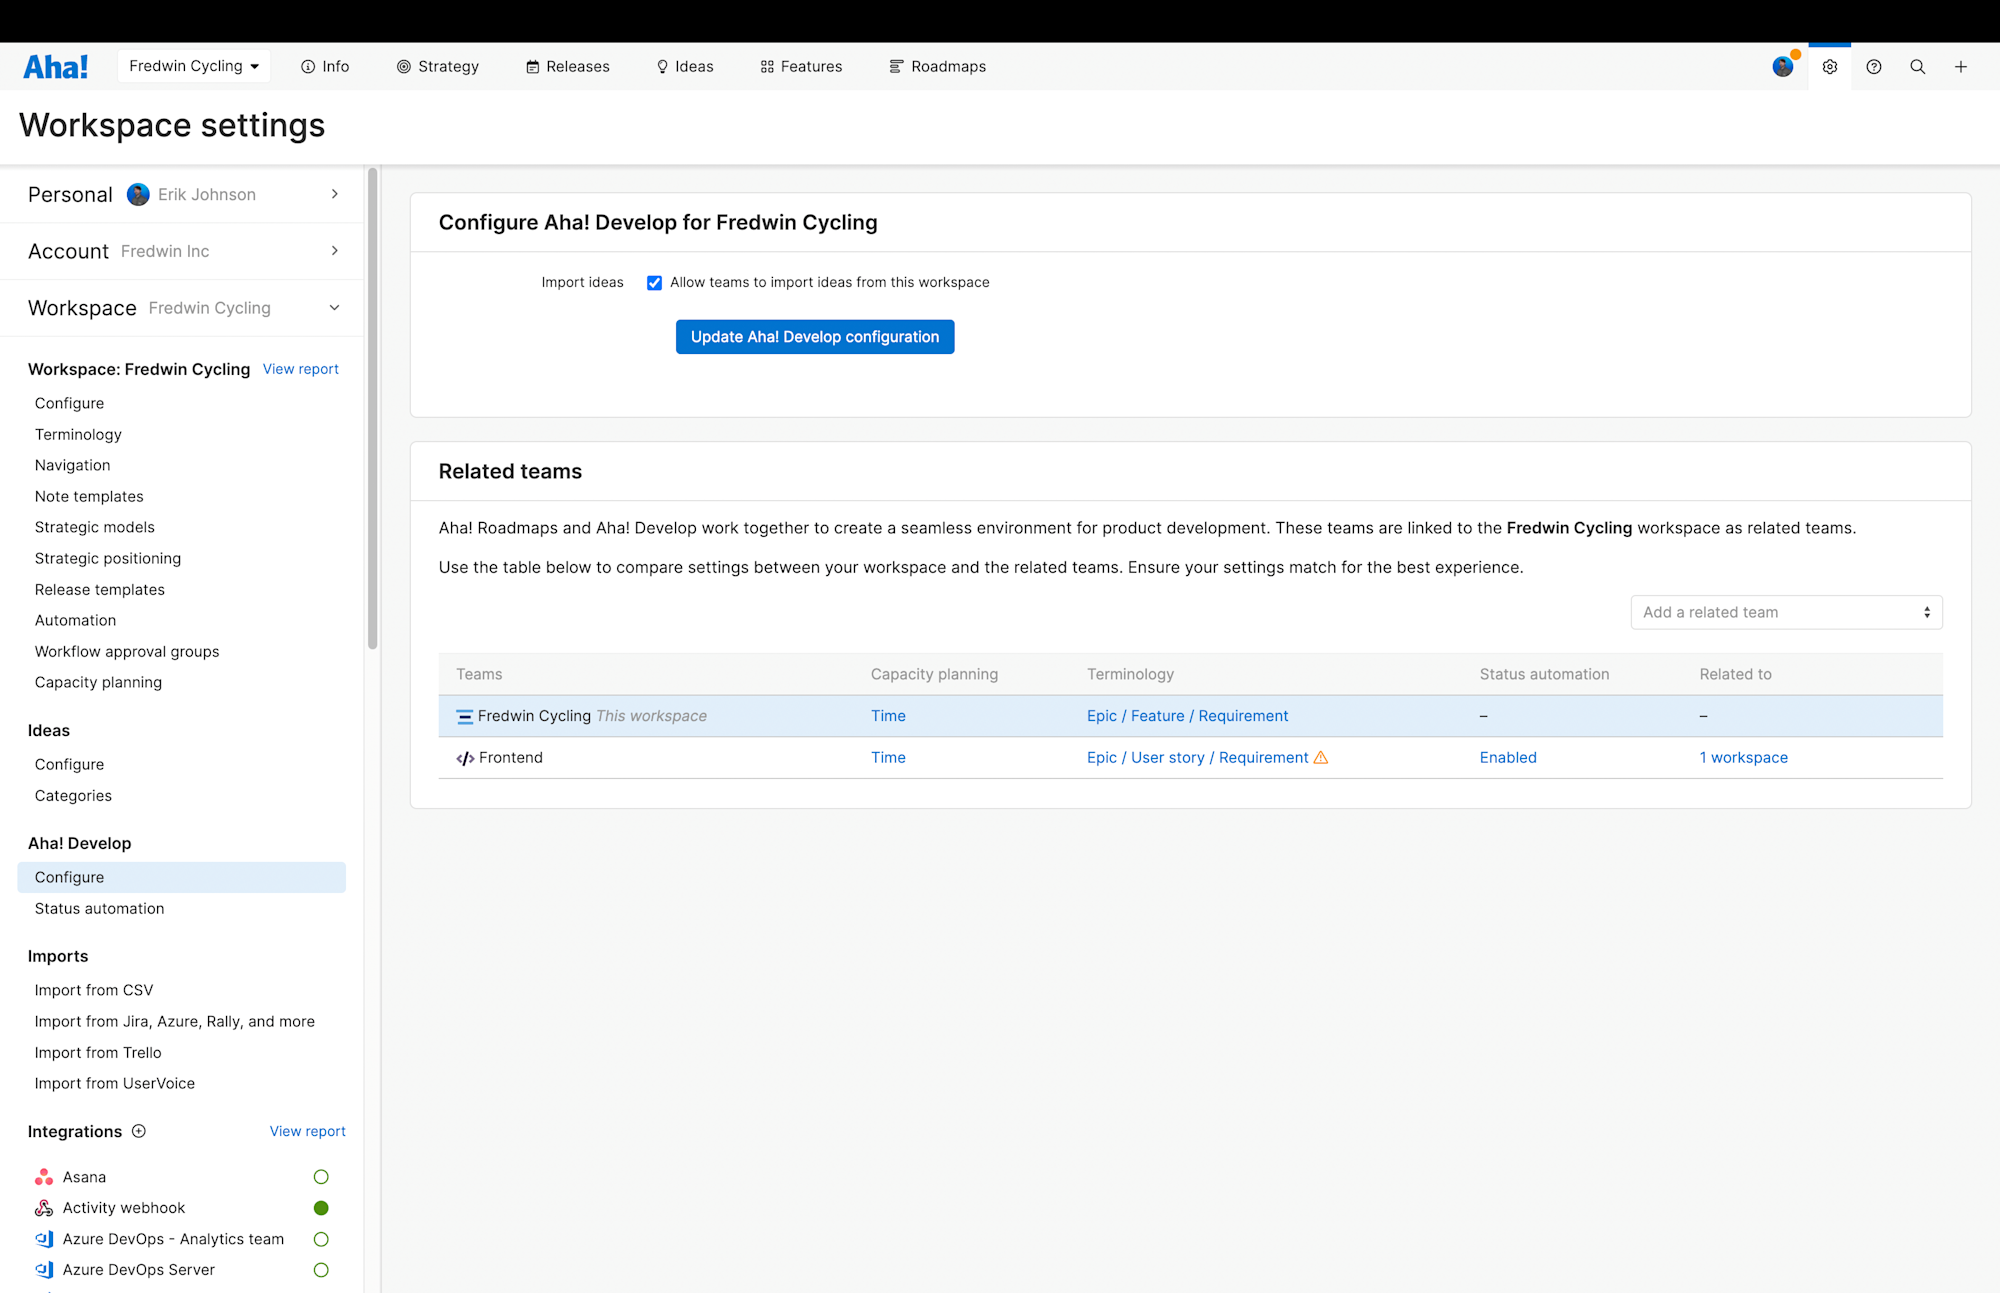The height and width of the screenshot is (1293, 2000).
Task: Click Update Aha! Develop configuration button
Action: click(x=814, y=337)
